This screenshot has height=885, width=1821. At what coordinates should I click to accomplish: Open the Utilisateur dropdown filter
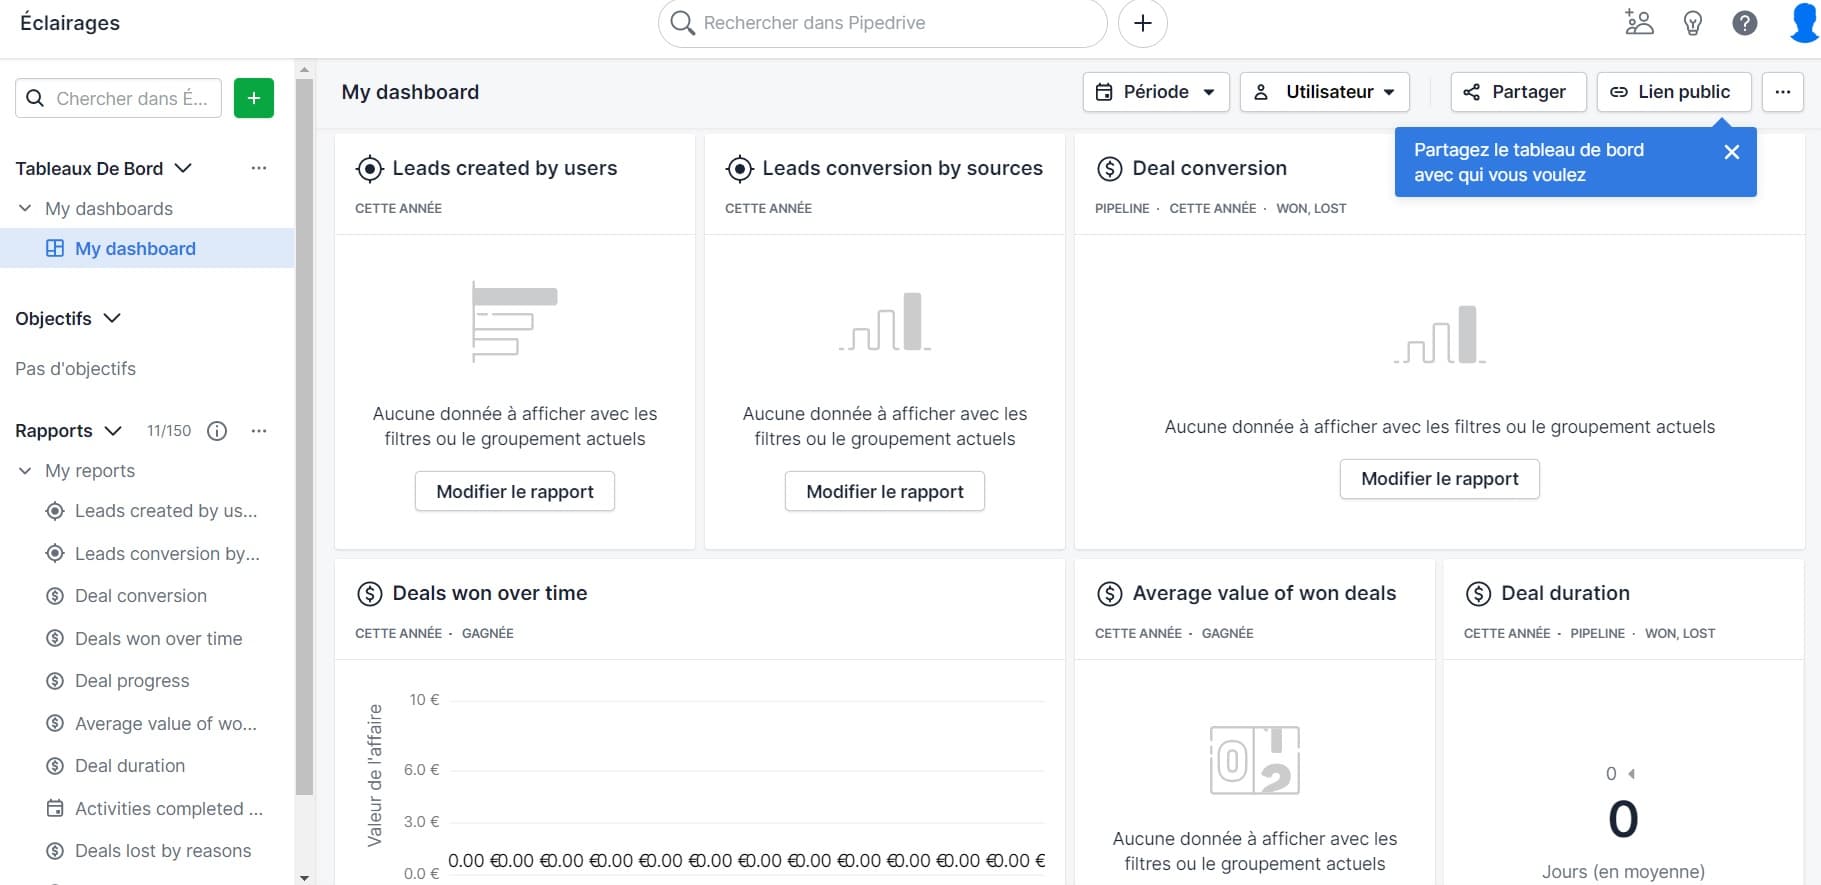(1324, 92)
